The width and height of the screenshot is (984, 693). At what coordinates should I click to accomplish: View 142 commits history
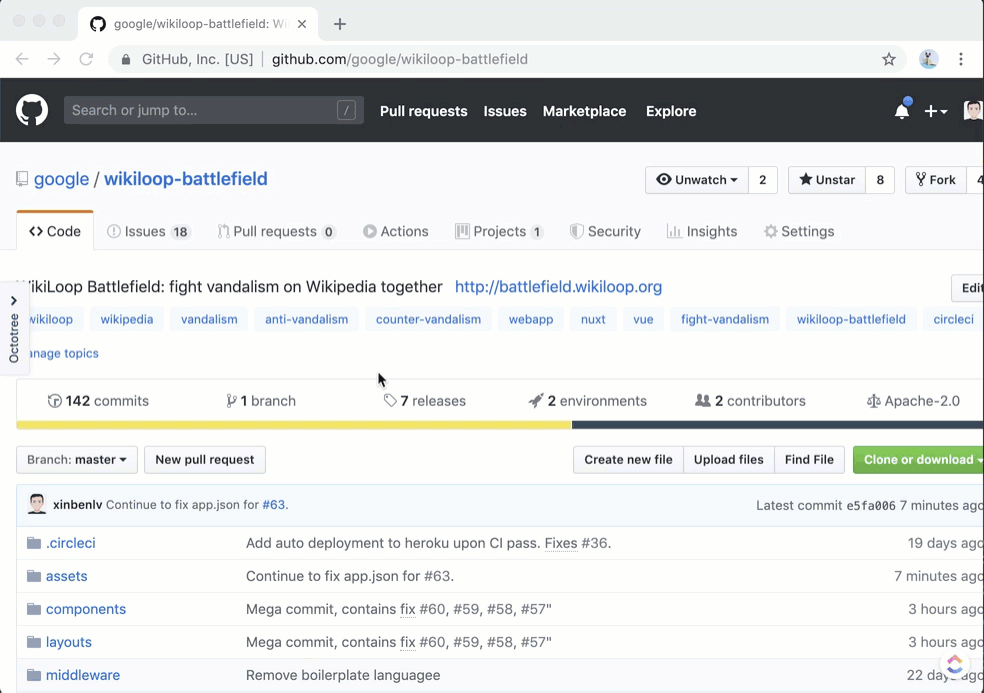click(x=99, y=400)
